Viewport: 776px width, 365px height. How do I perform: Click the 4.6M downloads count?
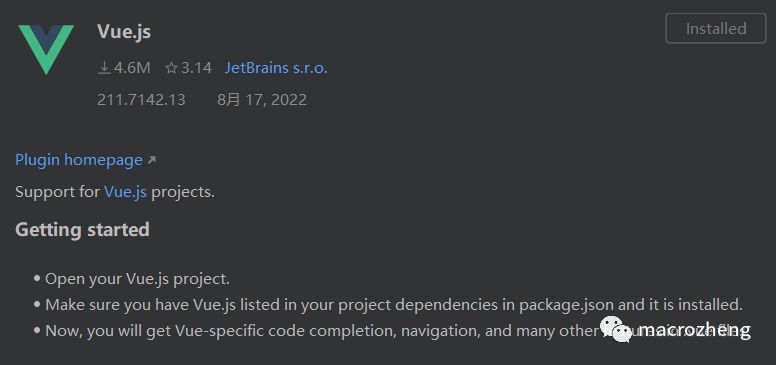tap(132, 68)
